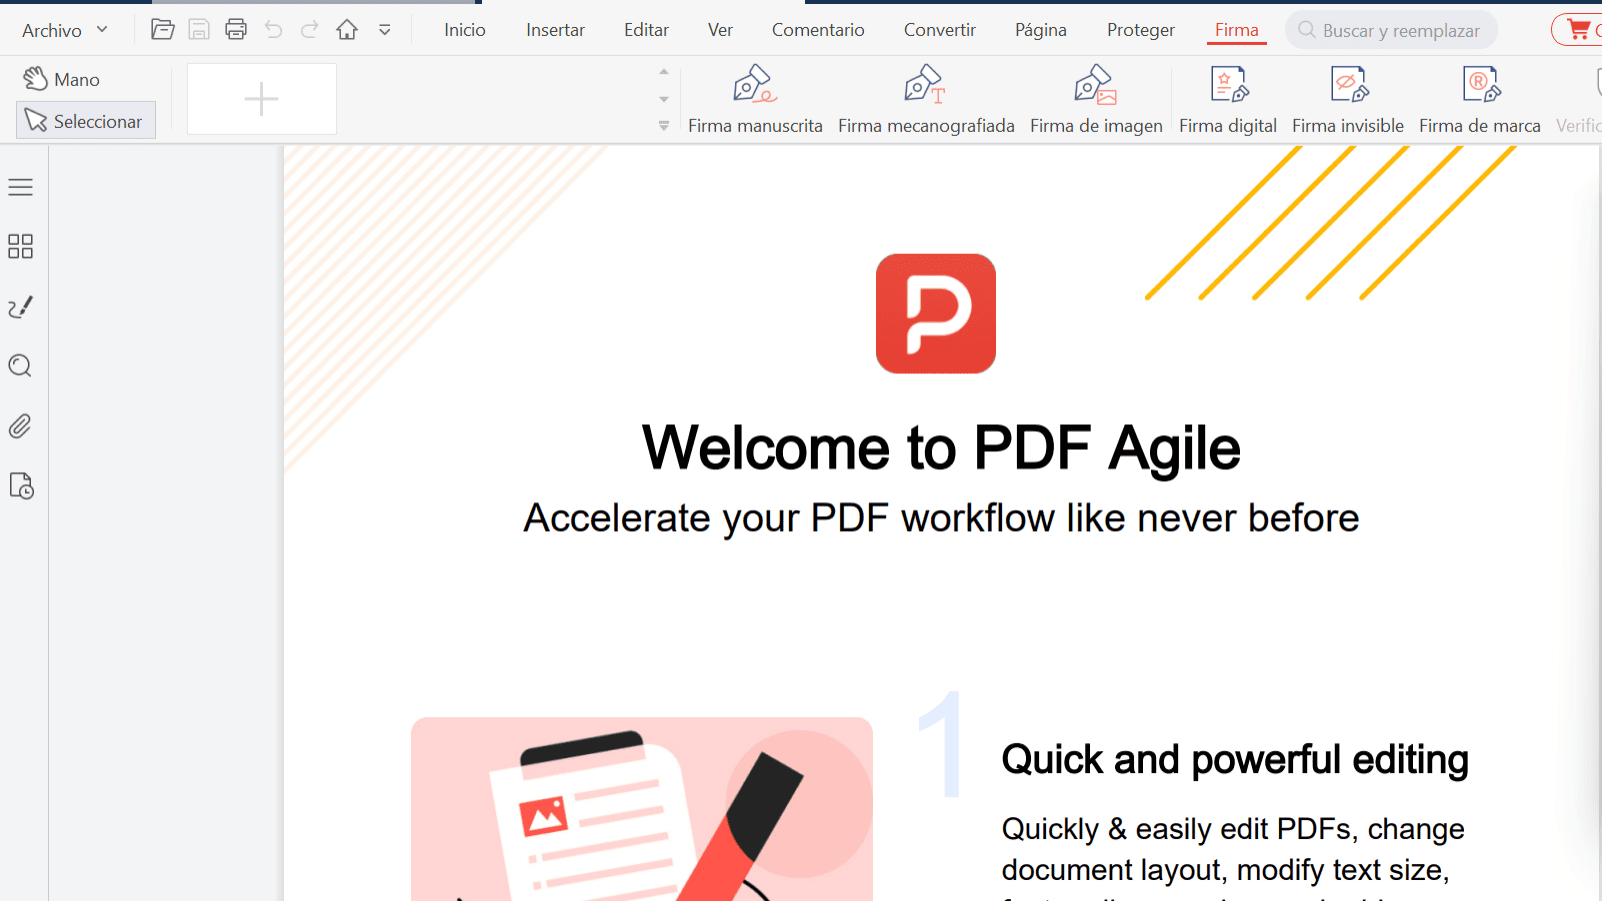1602x902 pixels.
Task: Click the open file folder icon
Action: pyautogui.click(x=162, y=30)
